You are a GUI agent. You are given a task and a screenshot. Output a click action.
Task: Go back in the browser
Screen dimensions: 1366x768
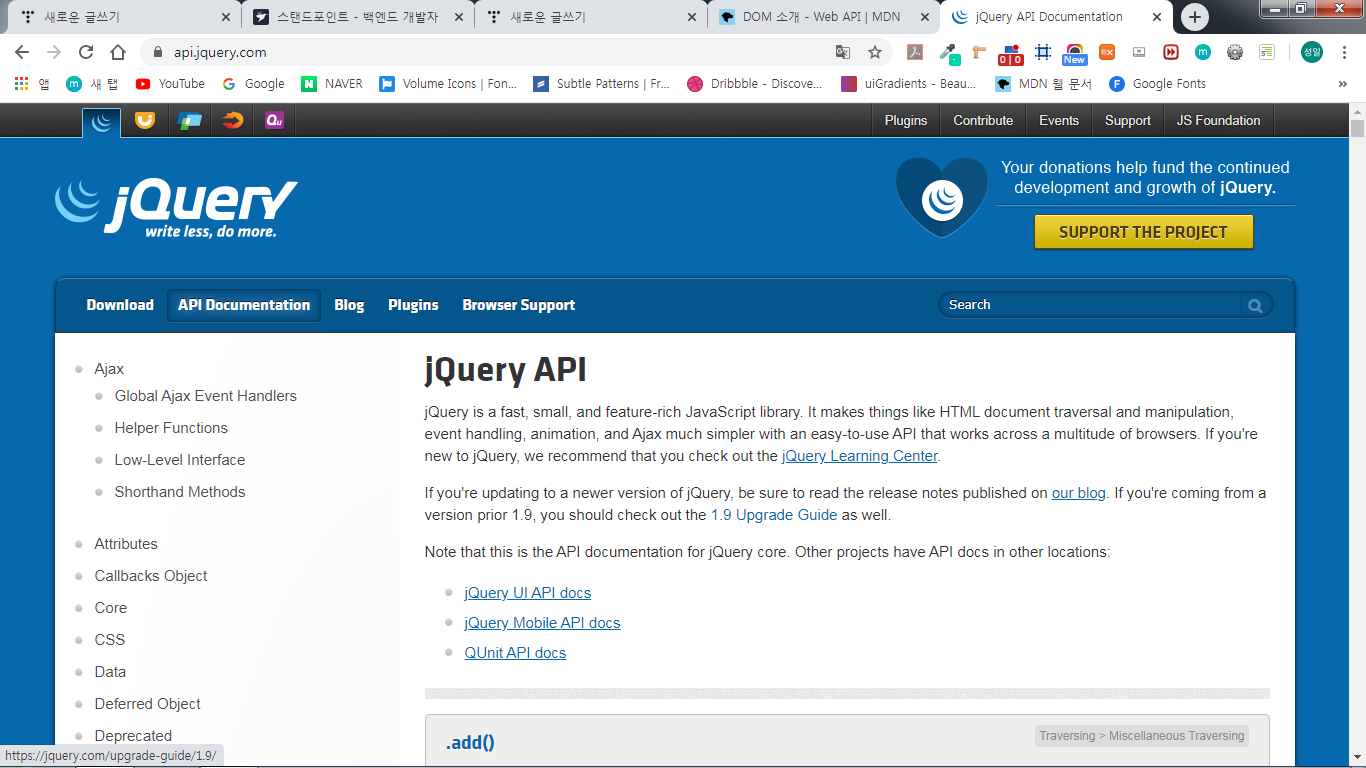pos(22,52)
